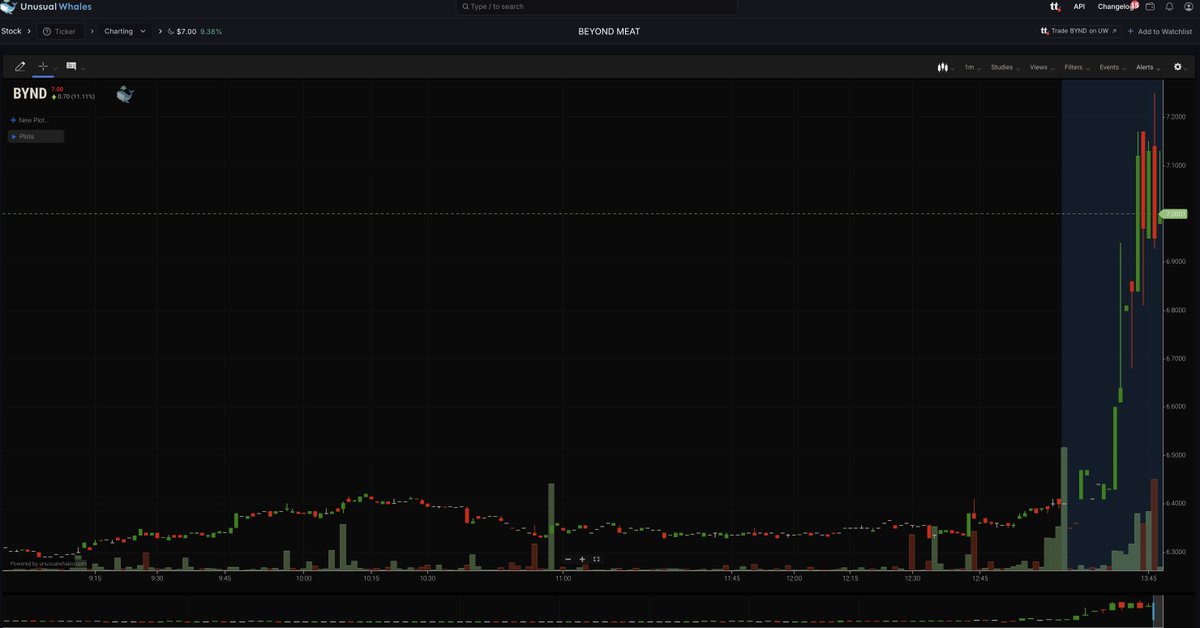1200x628 pixels.
Task: Select the crosshair cursor tool
Action: coord(43,67)
